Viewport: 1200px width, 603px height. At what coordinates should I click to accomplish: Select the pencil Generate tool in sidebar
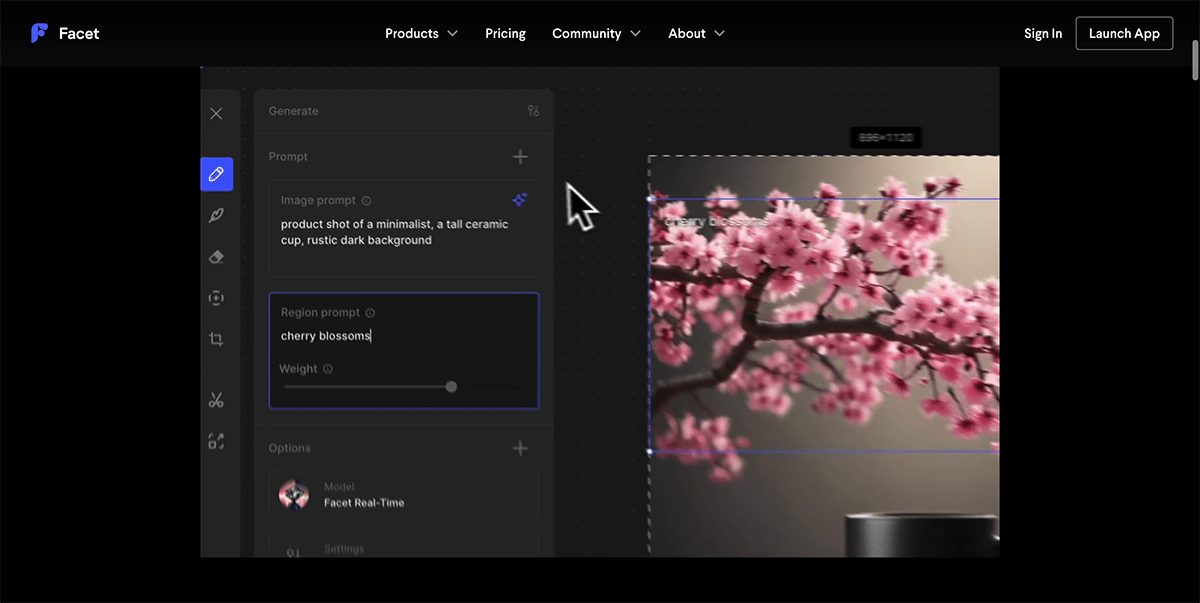[x=216, y=174]
